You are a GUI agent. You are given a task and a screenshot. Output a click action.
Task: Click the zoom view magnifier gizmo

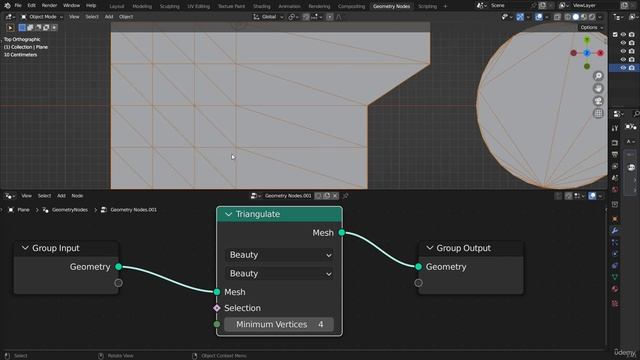click(598, 76)
